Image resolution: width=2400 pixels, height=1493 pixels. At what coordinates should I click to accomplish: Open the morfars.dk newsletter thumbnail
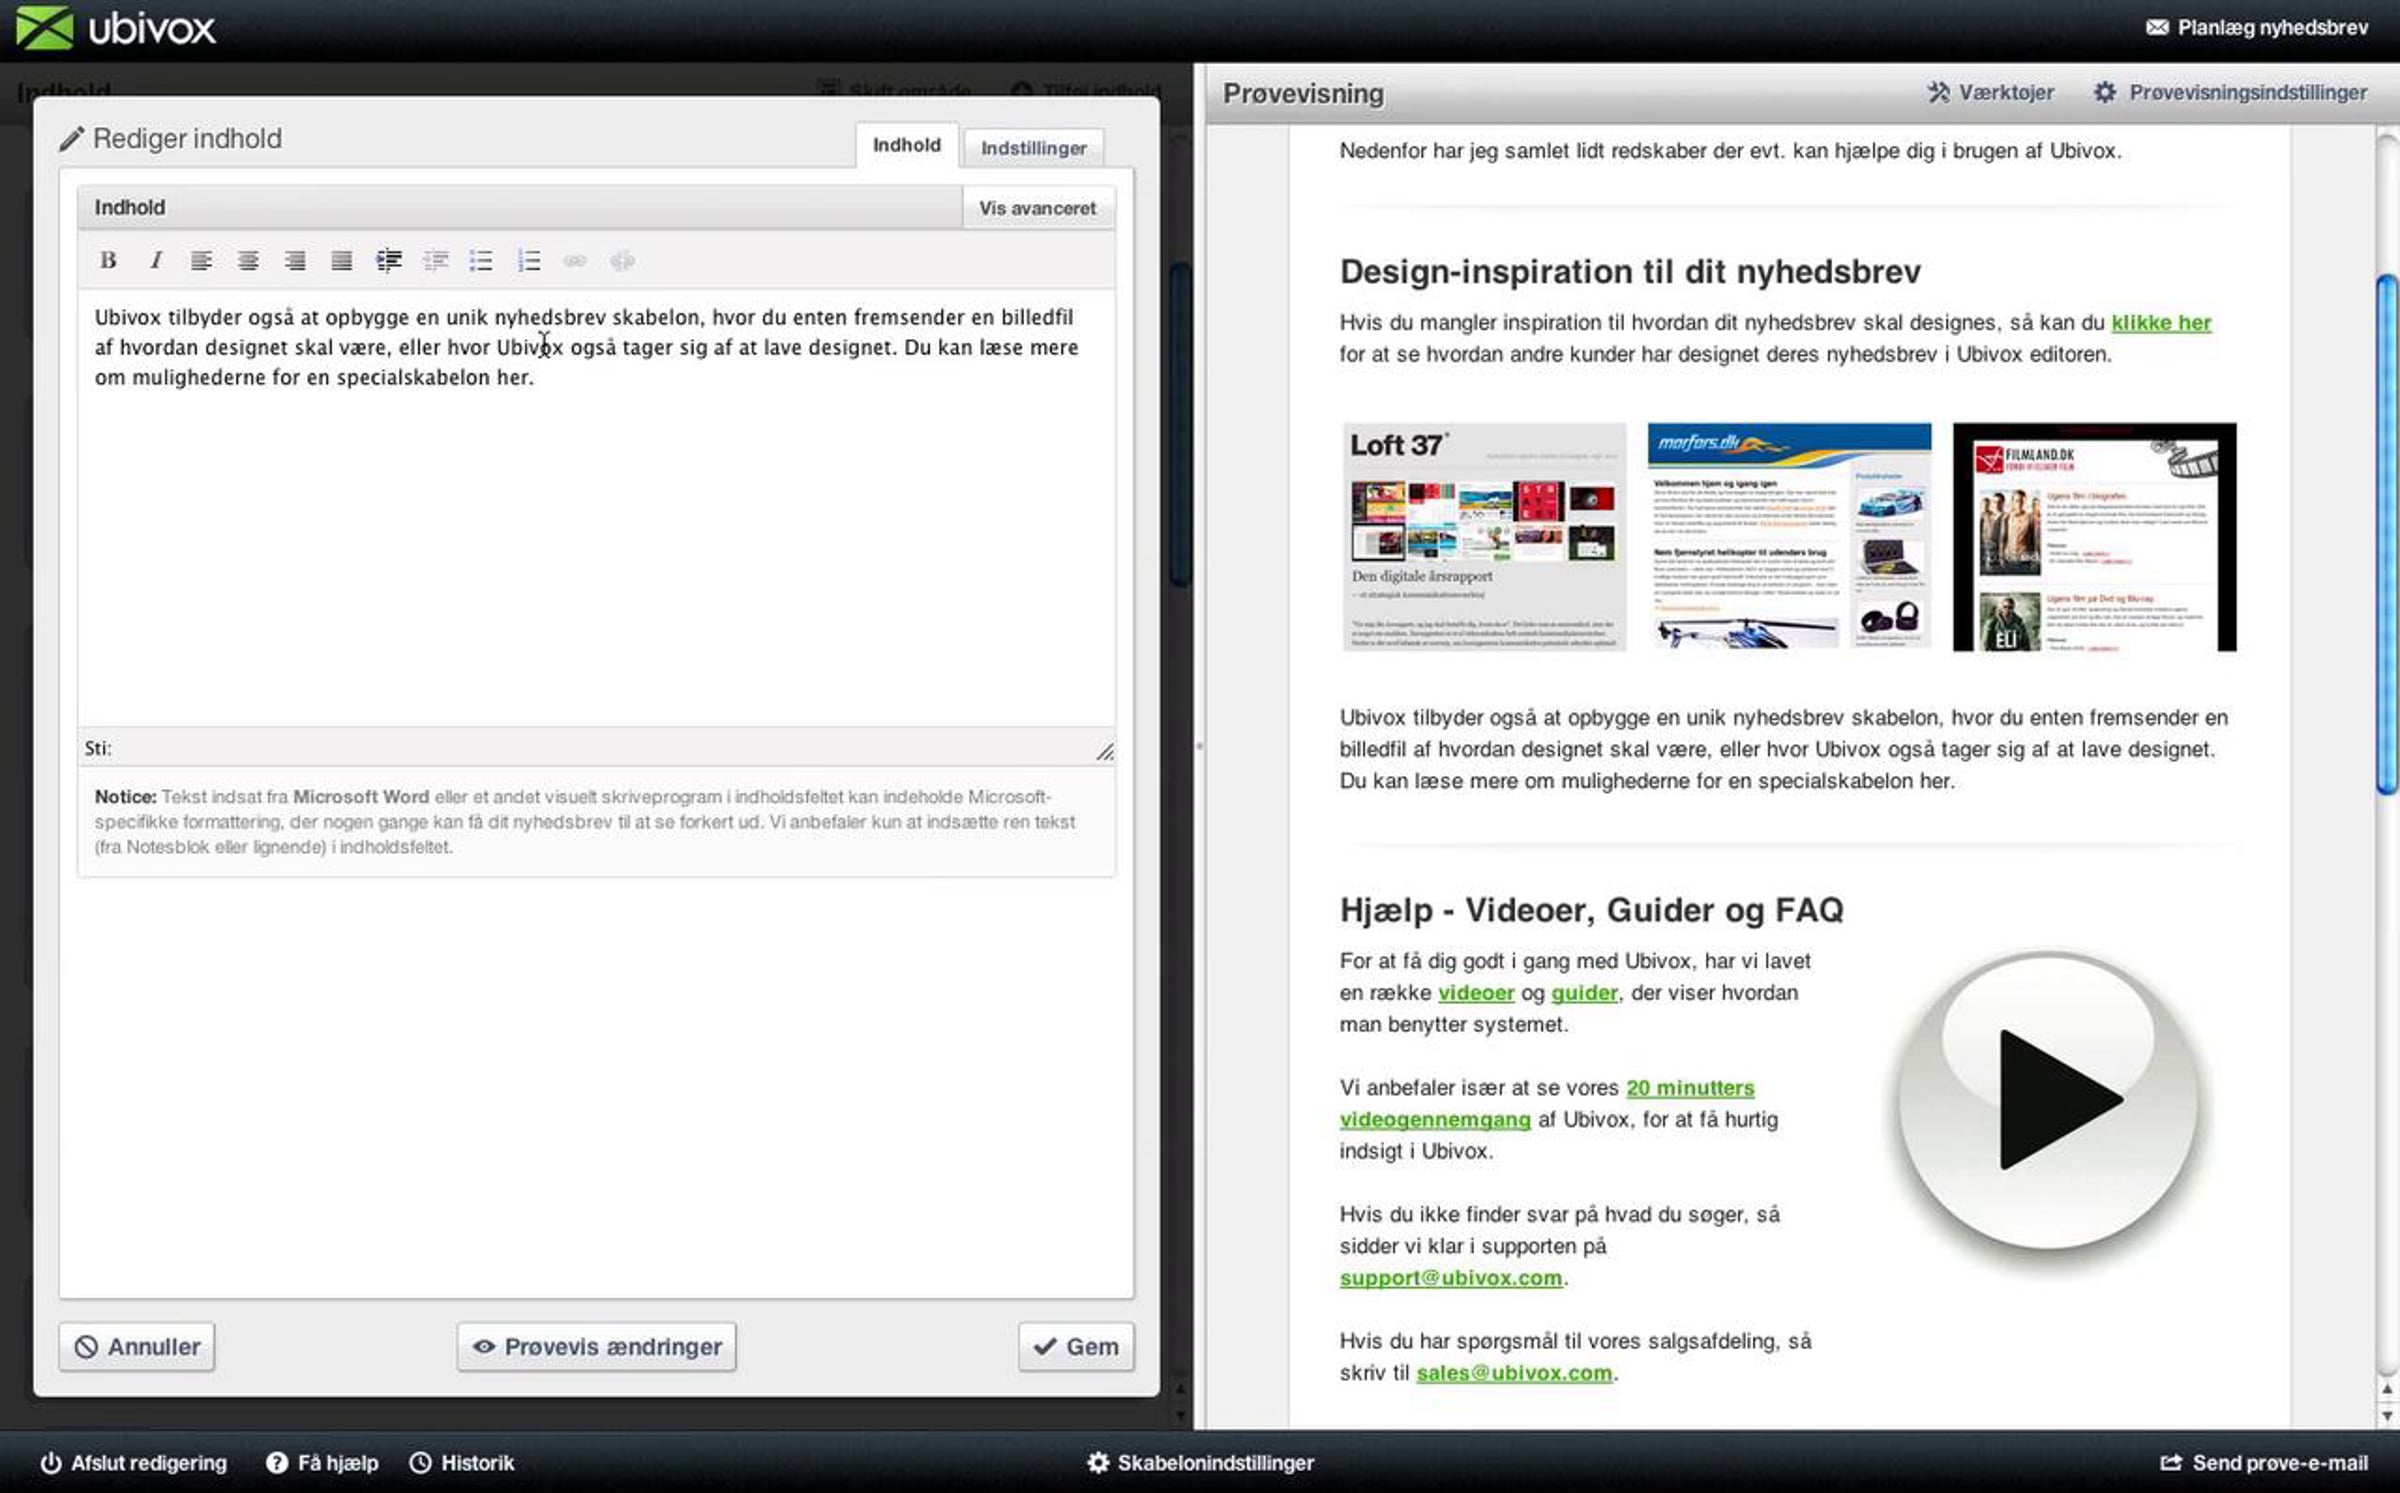[x=1789, y=537]
